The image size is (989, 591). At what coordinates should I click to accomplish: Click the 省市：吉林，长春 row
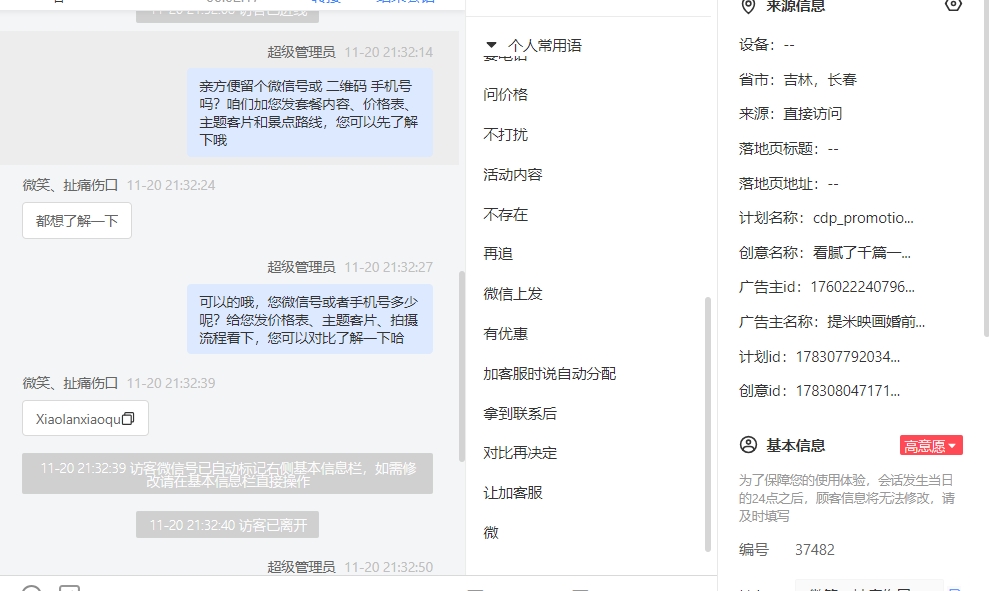(x=798, y=79)
